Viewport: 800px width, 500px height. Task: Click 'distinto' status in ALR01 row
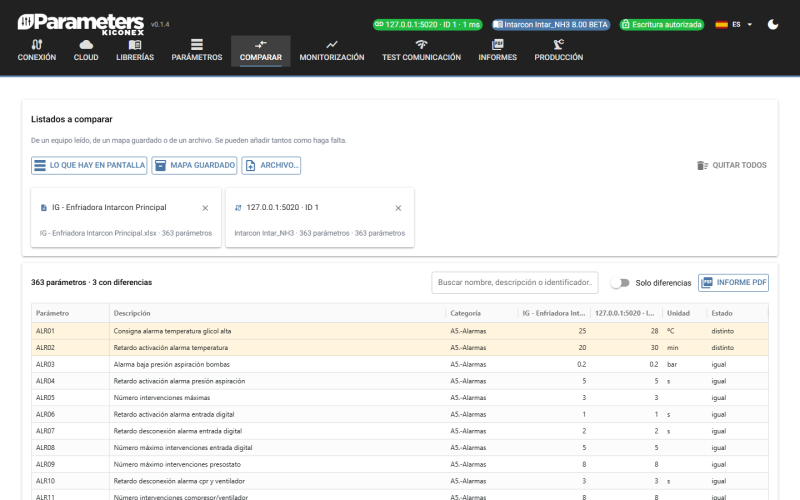coord(722,331)
